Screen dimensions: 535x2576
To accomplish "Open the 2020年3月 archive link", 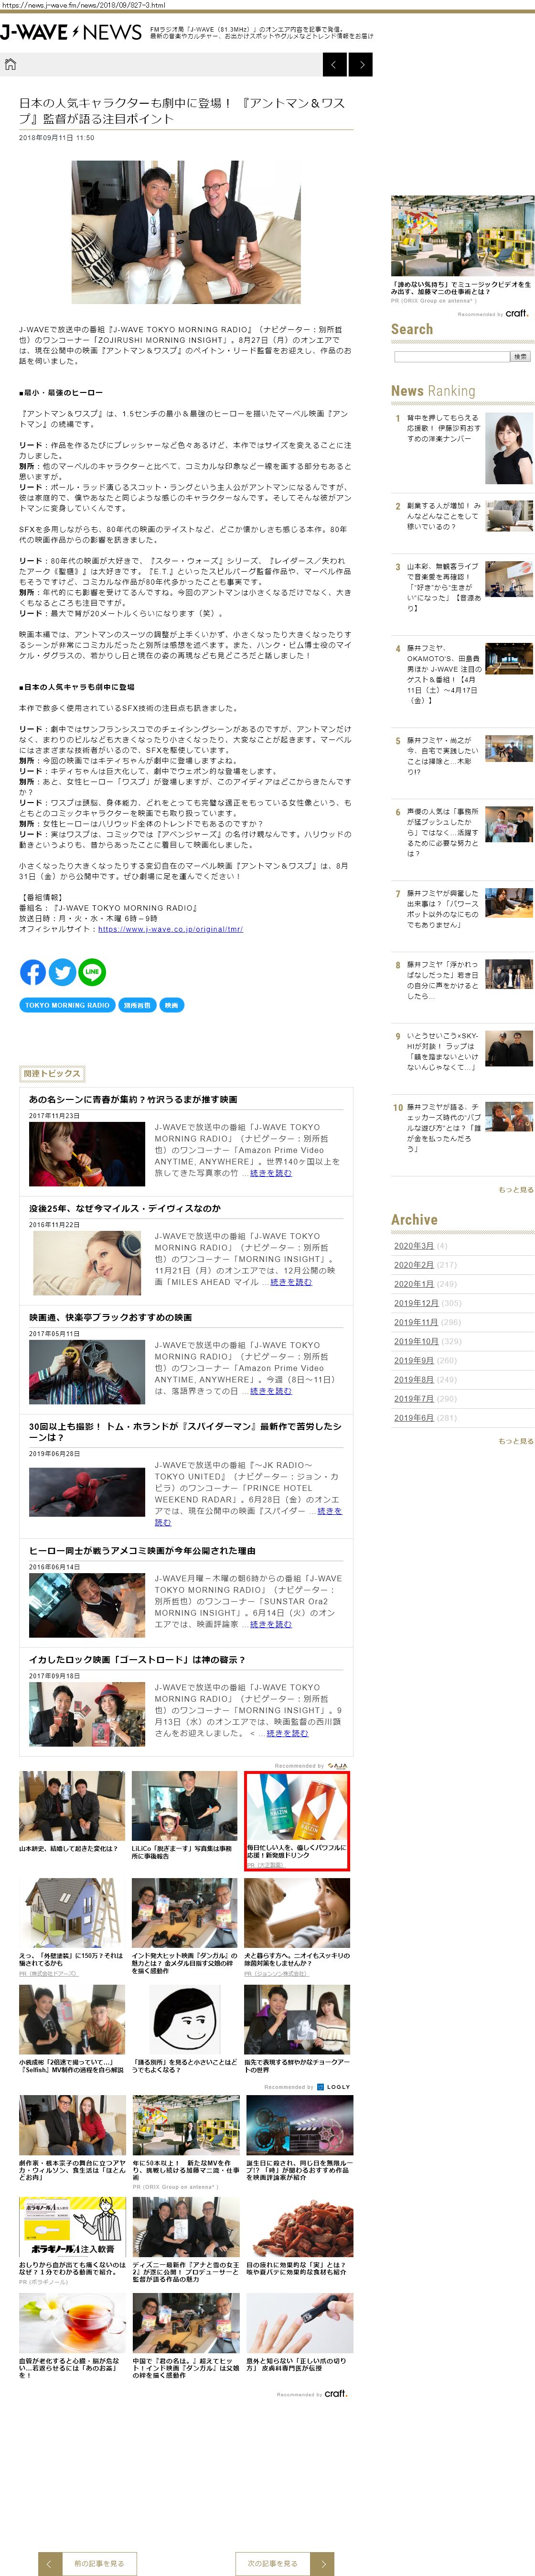I will 413,1246.
